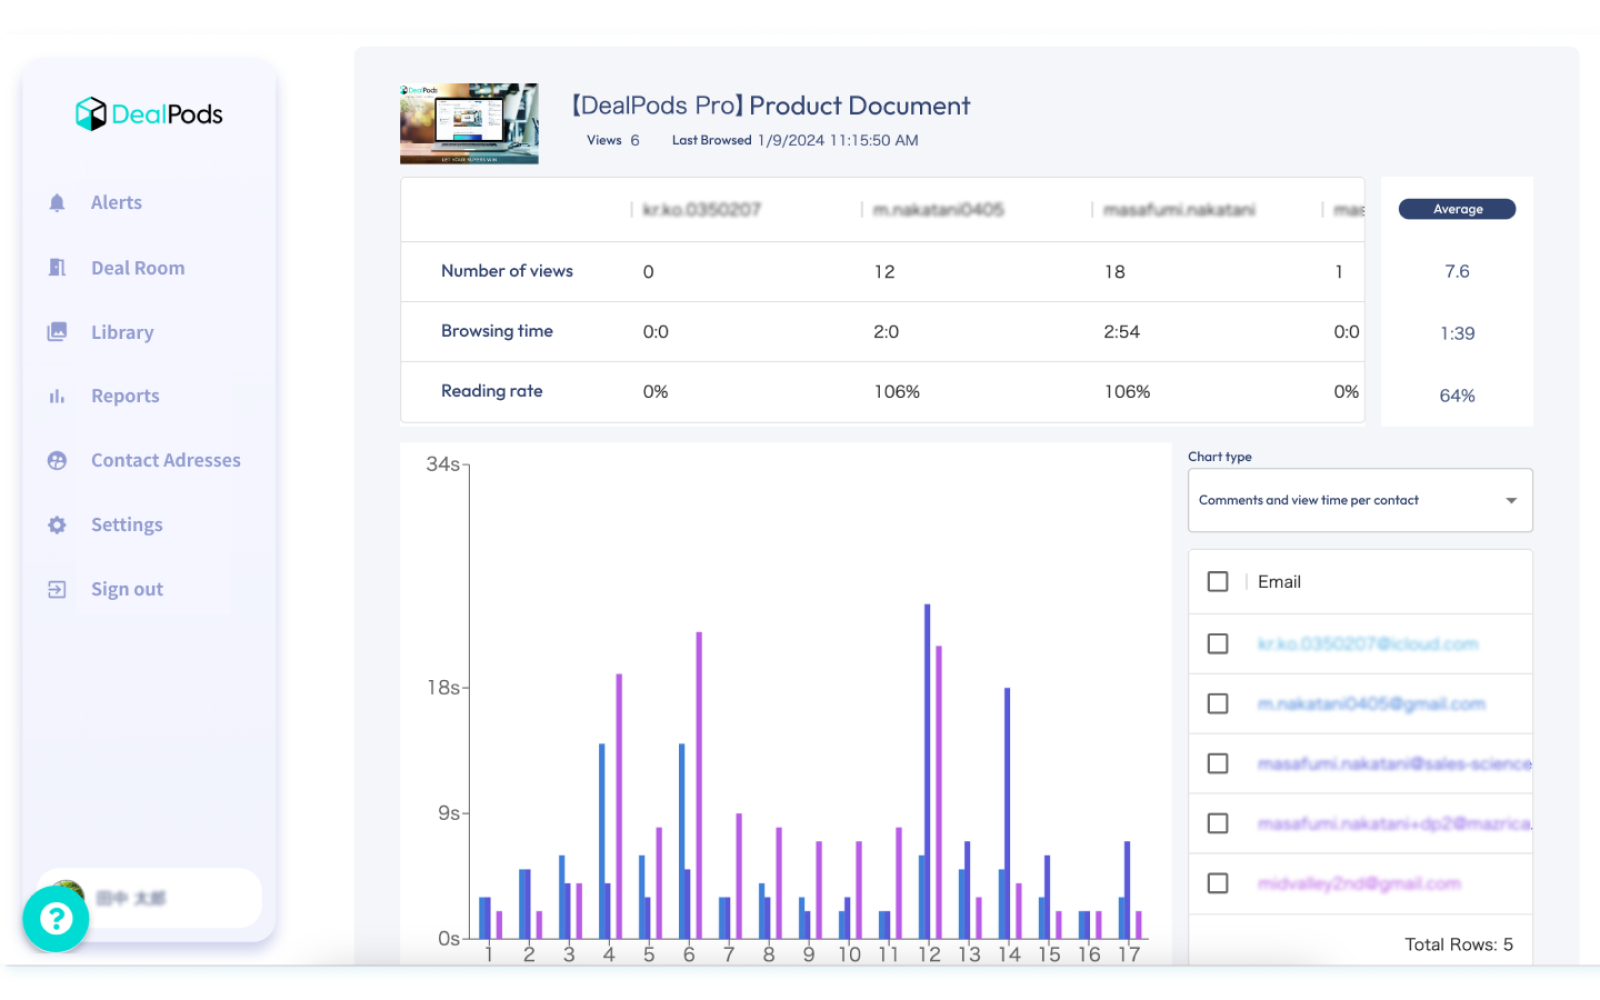Click the Product Document thumbnail image

(x=469, y=124)
